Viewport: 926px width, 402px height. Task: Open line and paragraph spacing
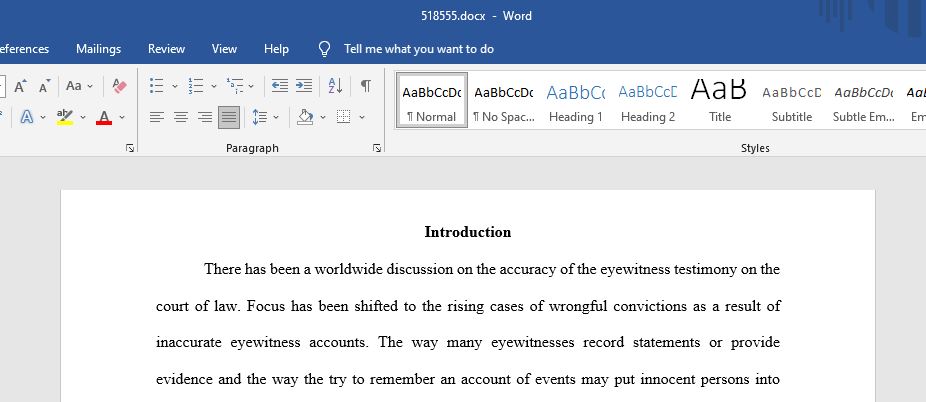coord(260,117)
